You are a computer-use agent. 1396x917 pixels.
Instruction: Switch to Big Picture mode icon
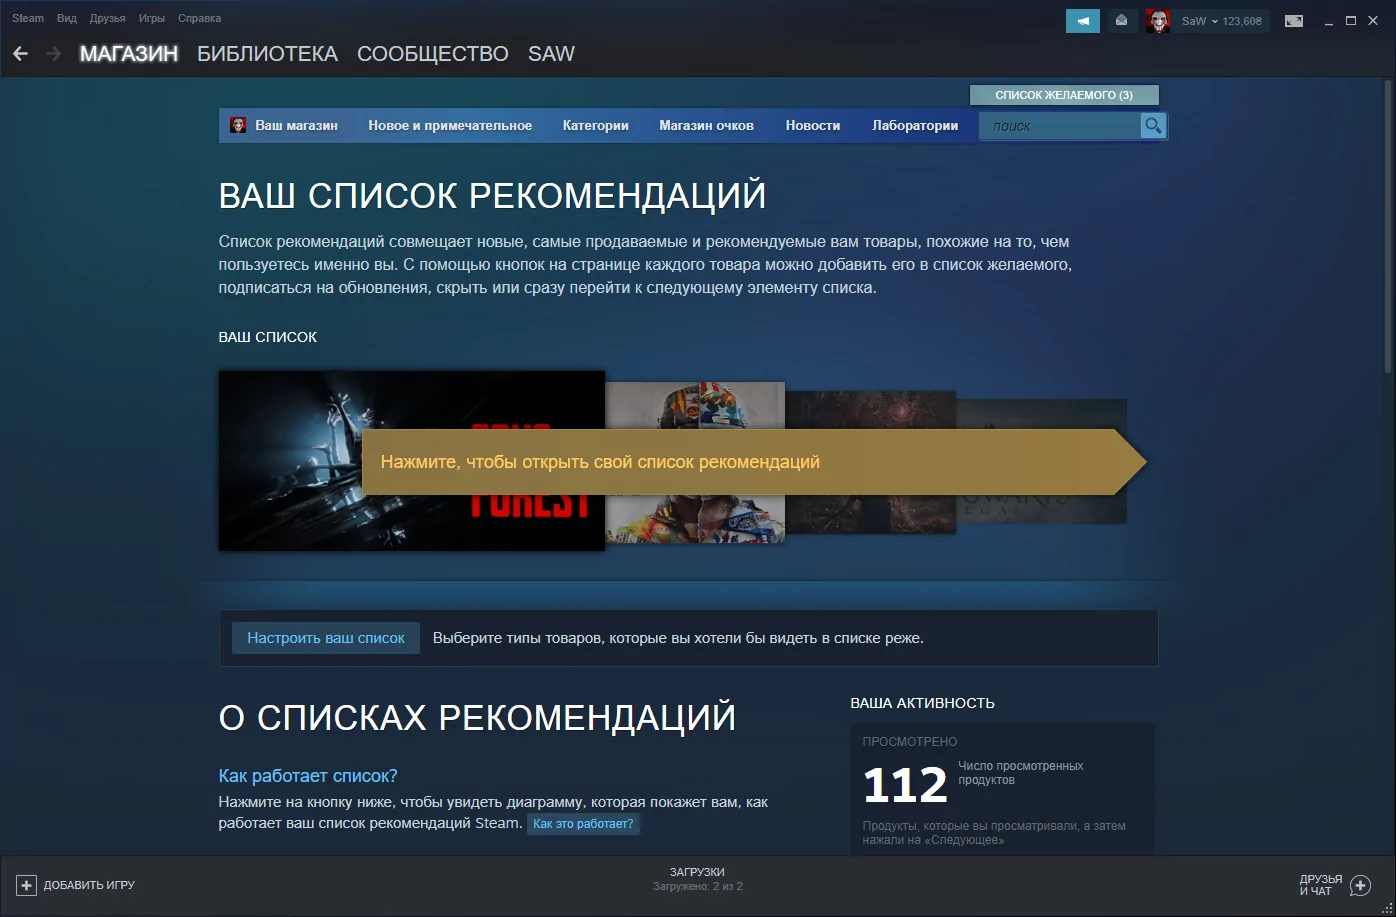[1294, 21]
